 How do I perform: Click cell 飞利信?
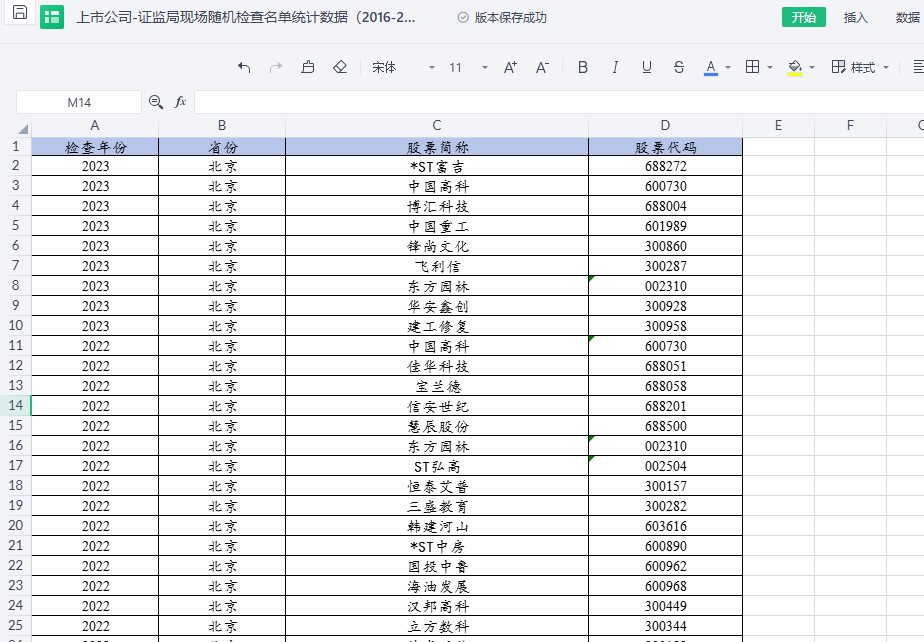tap(437, 266)
